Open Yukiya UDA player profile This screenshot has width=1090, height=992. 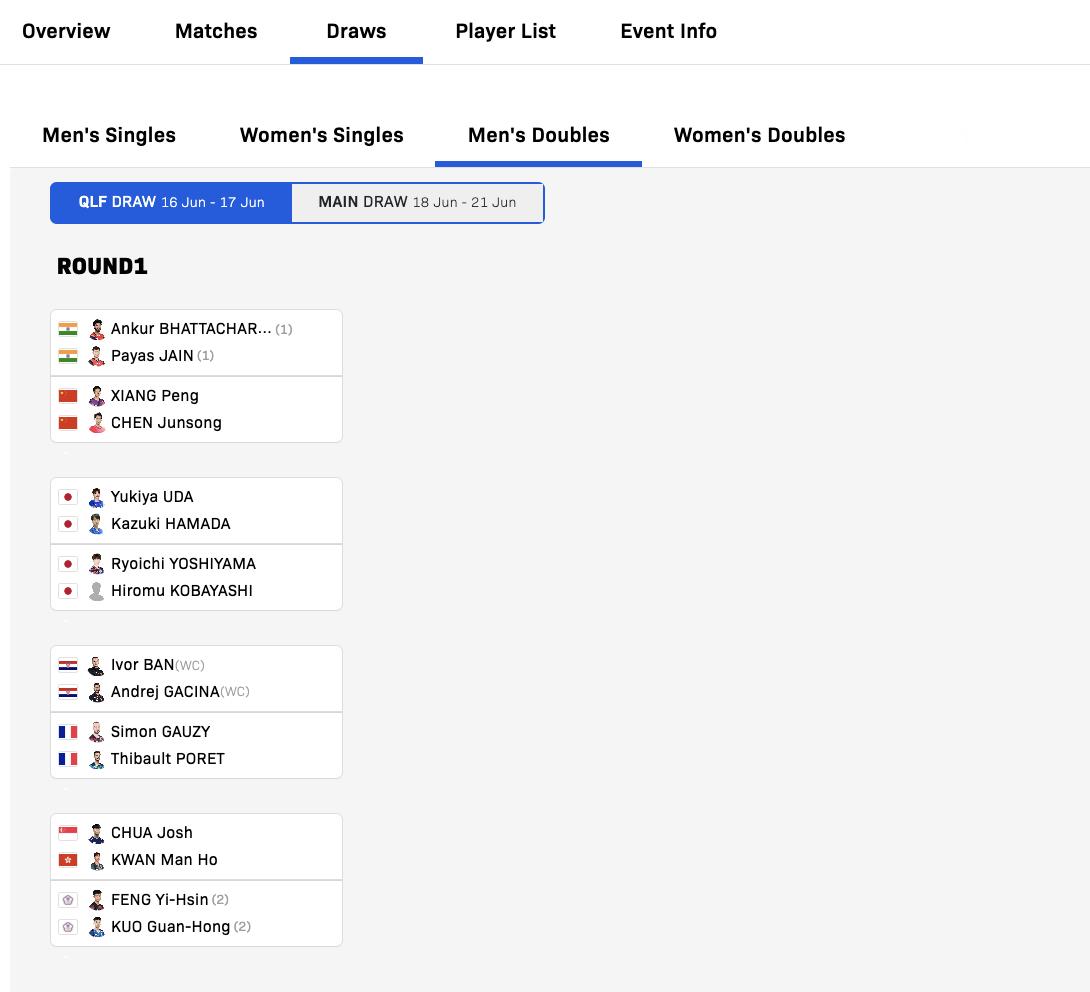coord(152,497)
